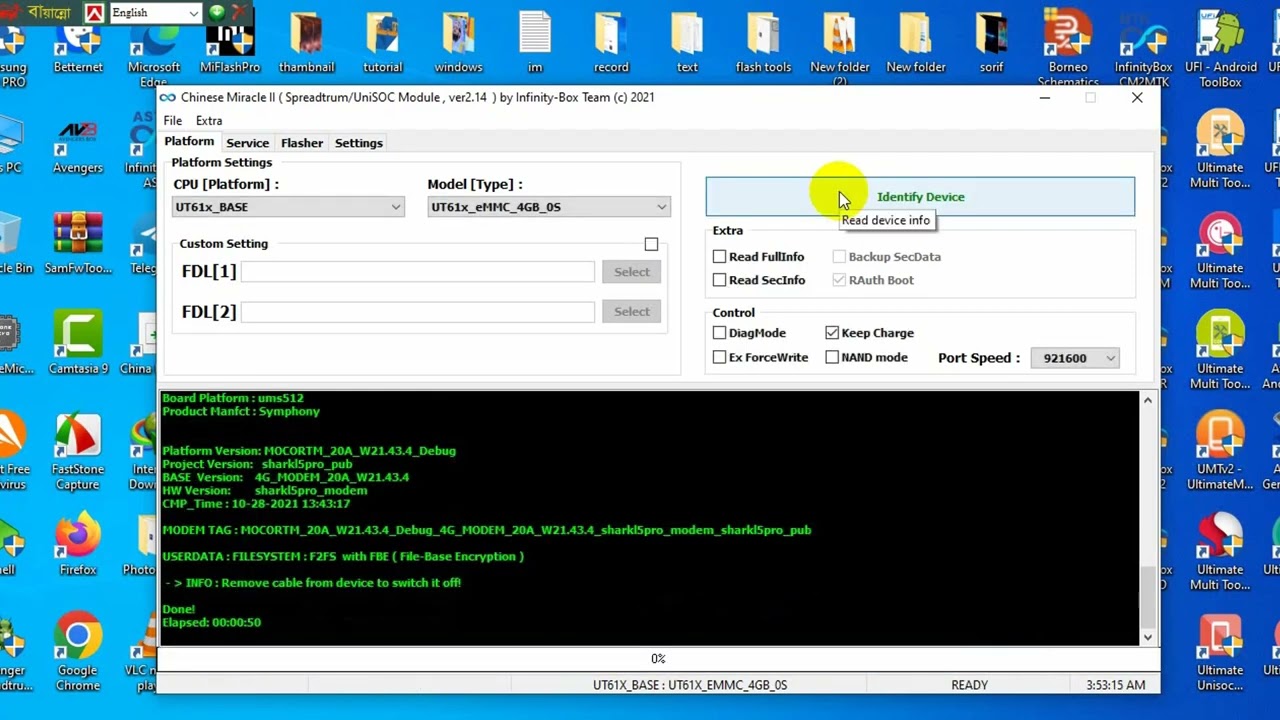The height and width of the screenshot is (720, 1280).
Task: Open the im file icon
Action: pyautogui.click(x=535, y=42)
